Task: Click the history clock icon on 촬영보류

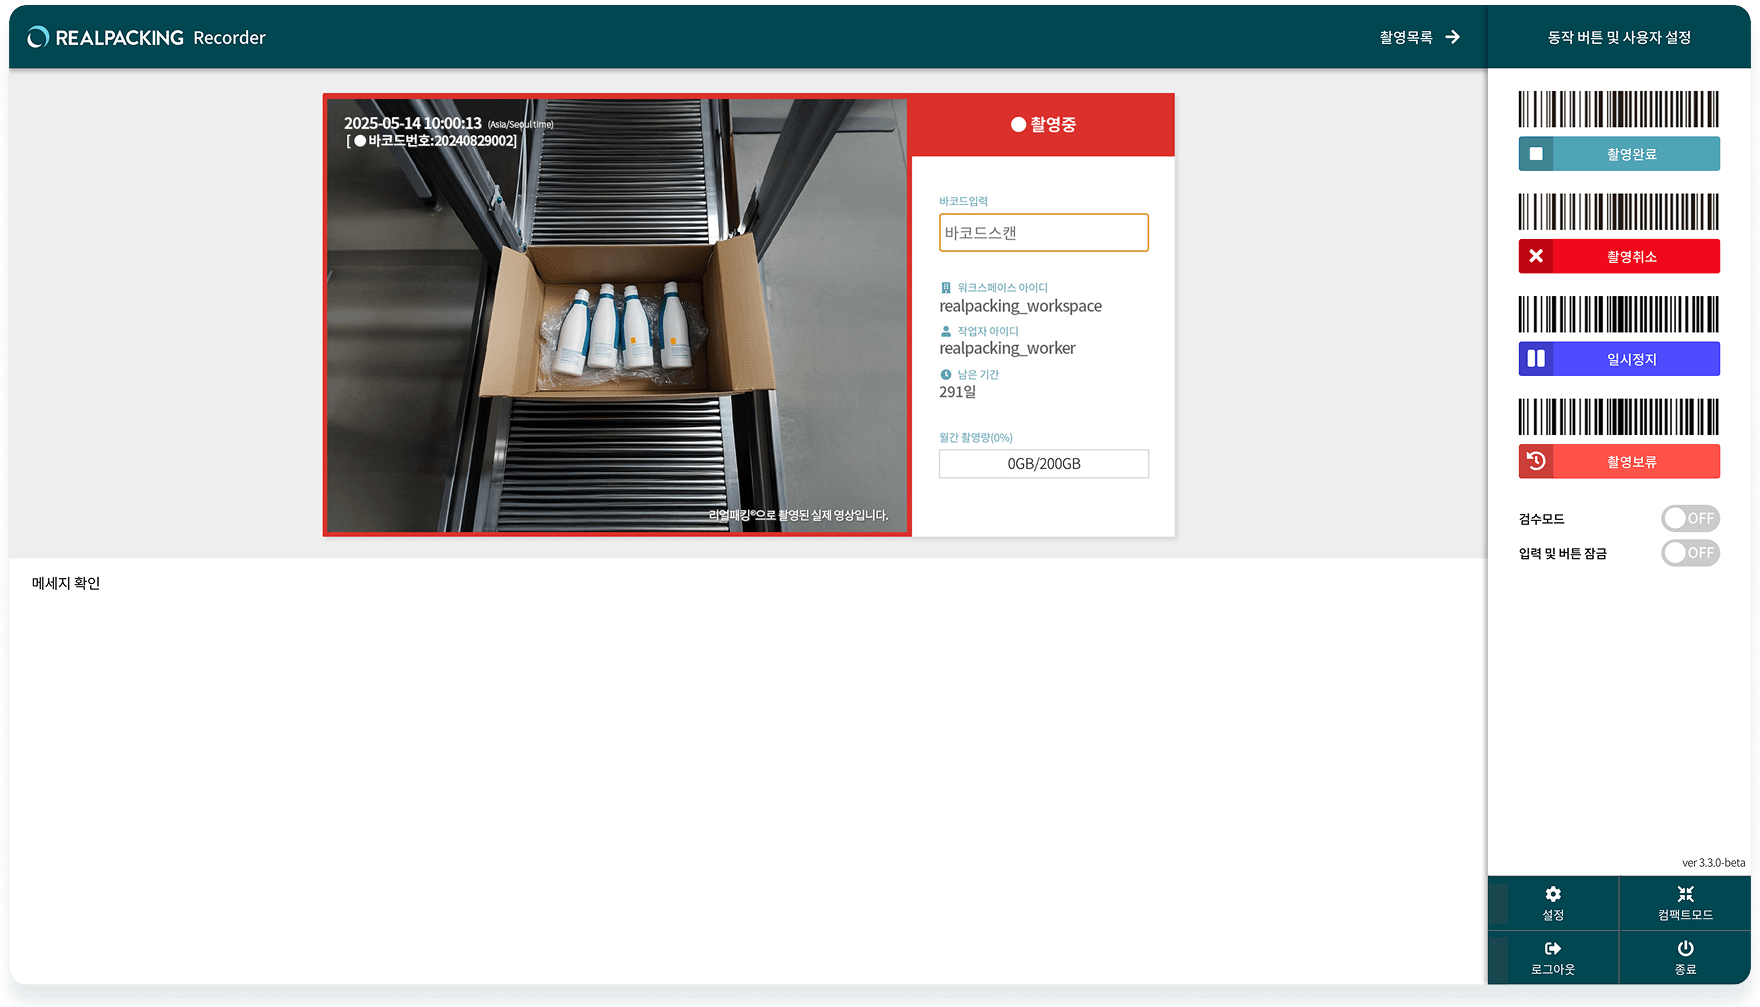Action: coord(1536,461)
